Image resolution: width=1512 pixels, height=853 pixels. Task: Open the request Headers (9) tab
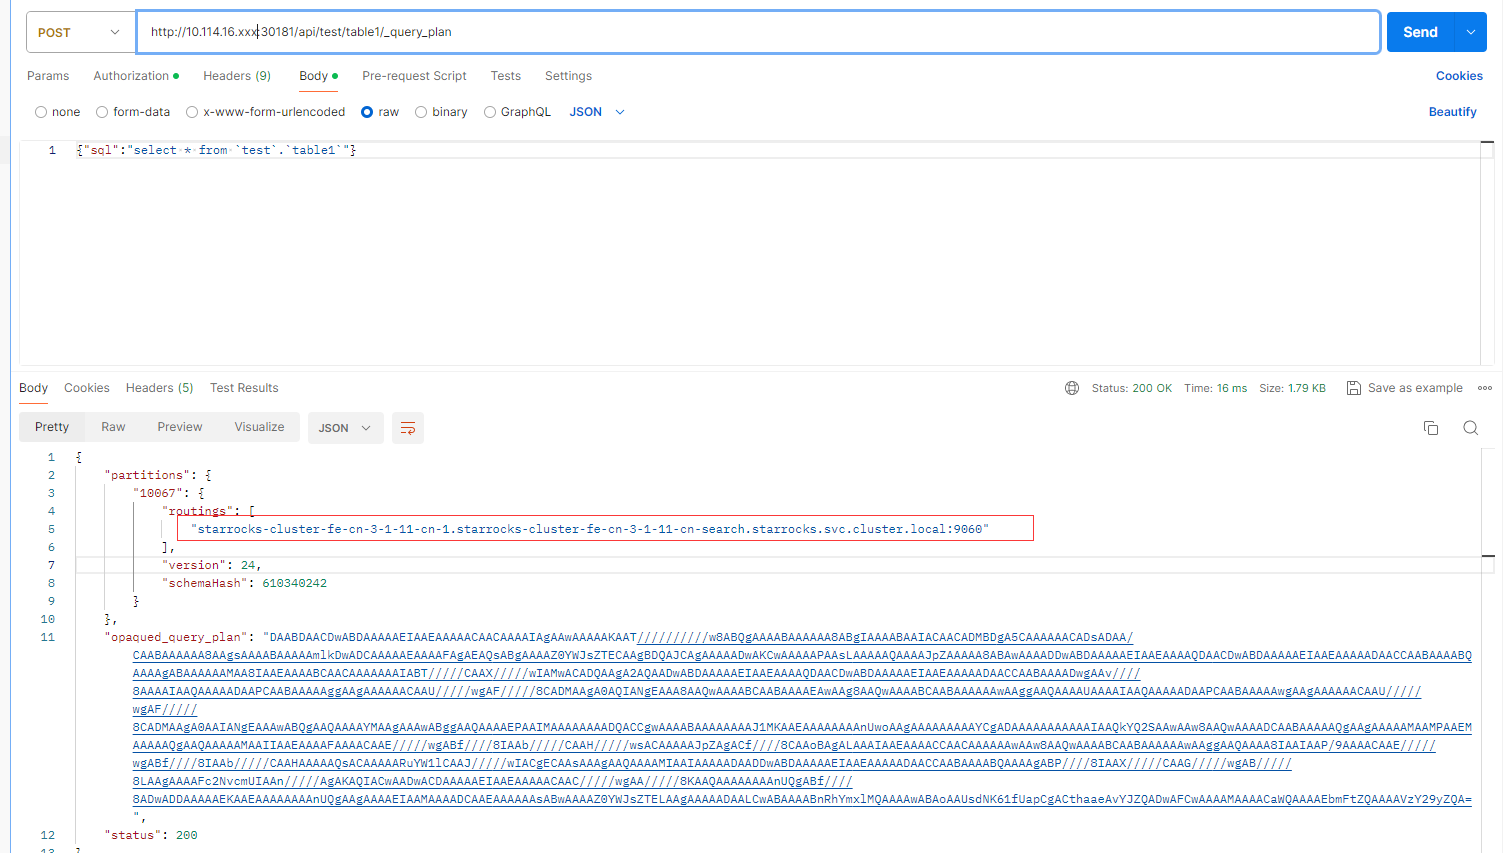[x=237, y=76]
